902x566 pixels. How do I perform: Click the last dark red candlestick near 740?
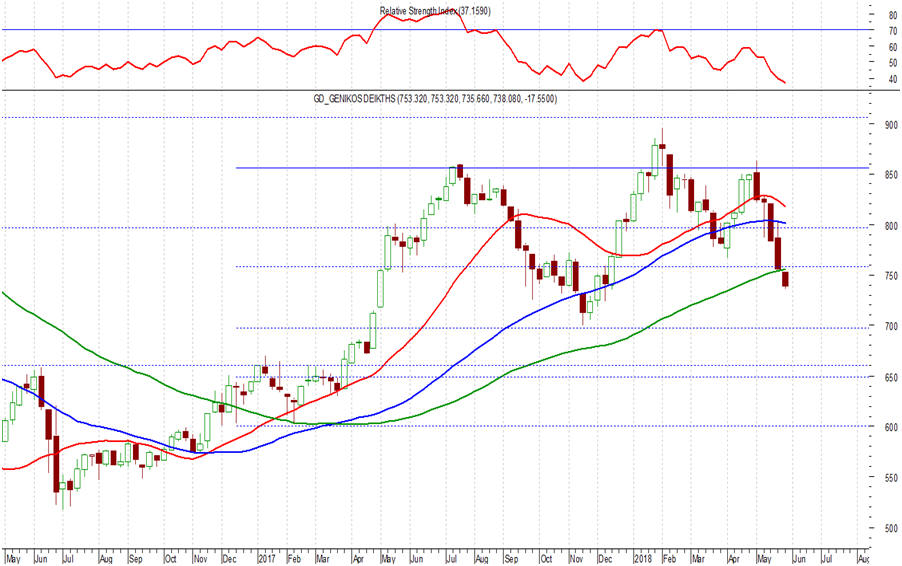(785, 278)
